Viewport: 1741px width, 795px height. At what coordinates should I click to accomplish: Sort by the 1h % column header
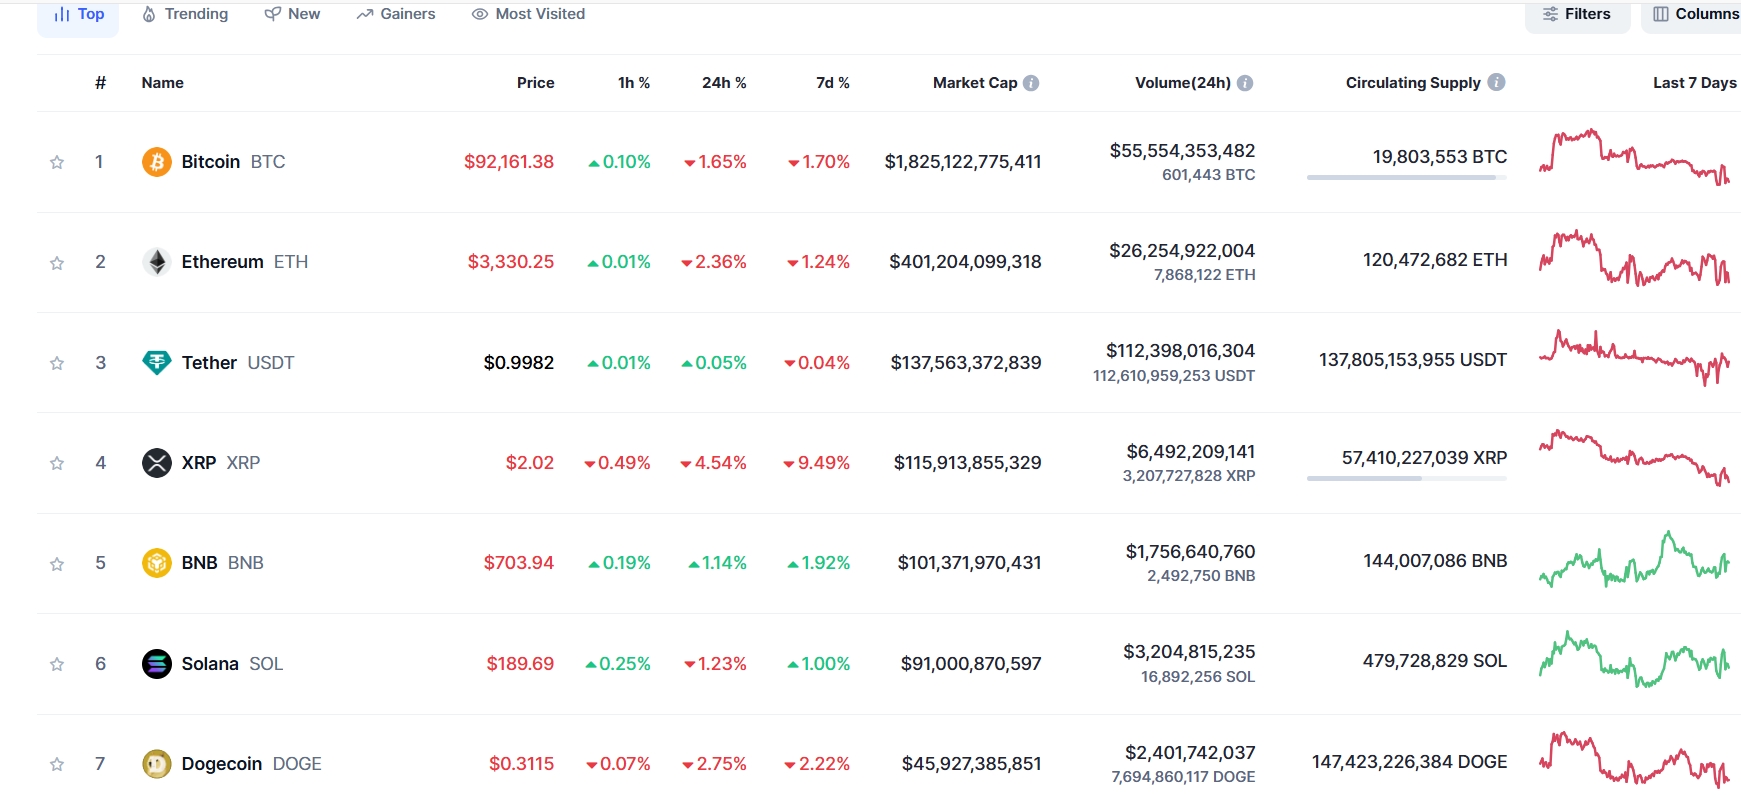coord(634,83)
